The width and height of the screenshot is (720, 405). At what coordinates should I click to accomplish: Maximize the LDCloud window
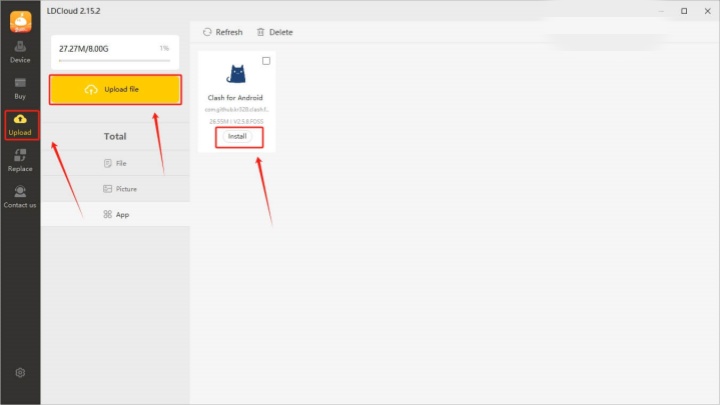point(683,11)
